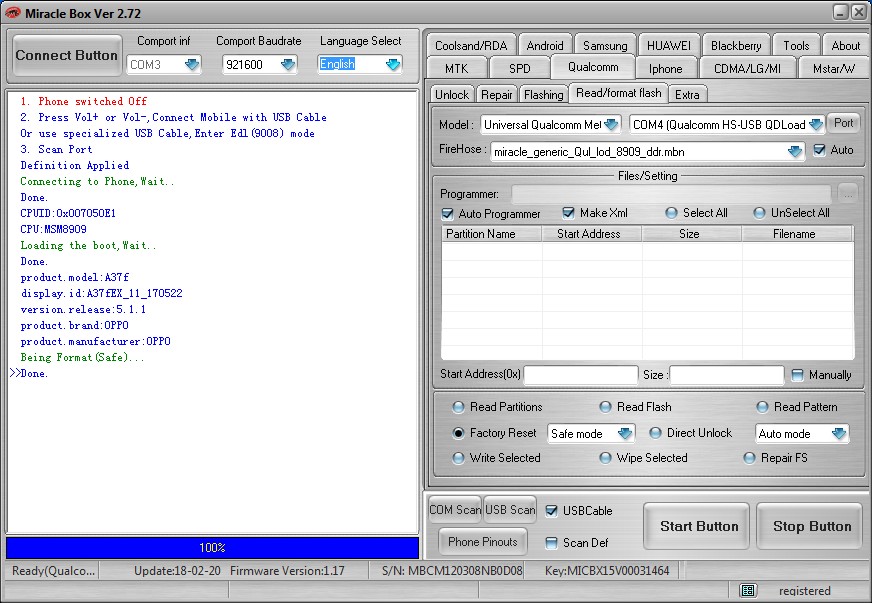Switch to the Iphone tab

click(x=666, y=68)
